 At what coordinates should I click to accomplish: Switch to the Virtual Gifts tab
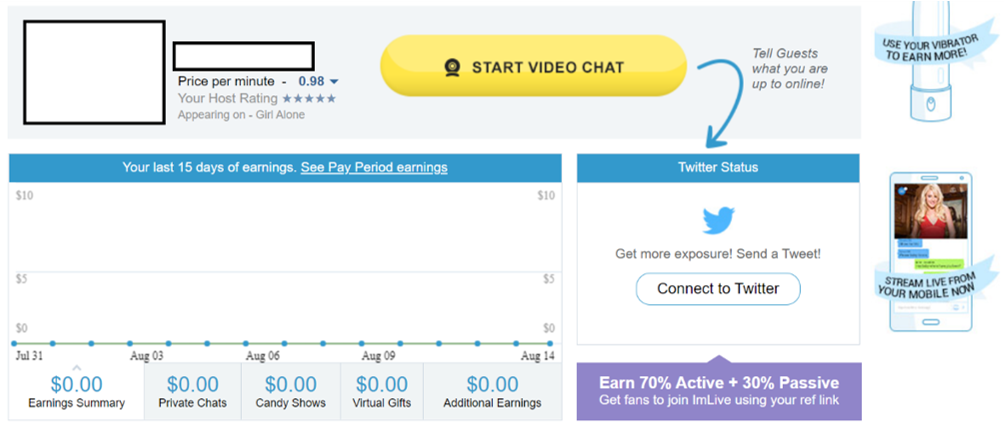click(x=382, y=392)
